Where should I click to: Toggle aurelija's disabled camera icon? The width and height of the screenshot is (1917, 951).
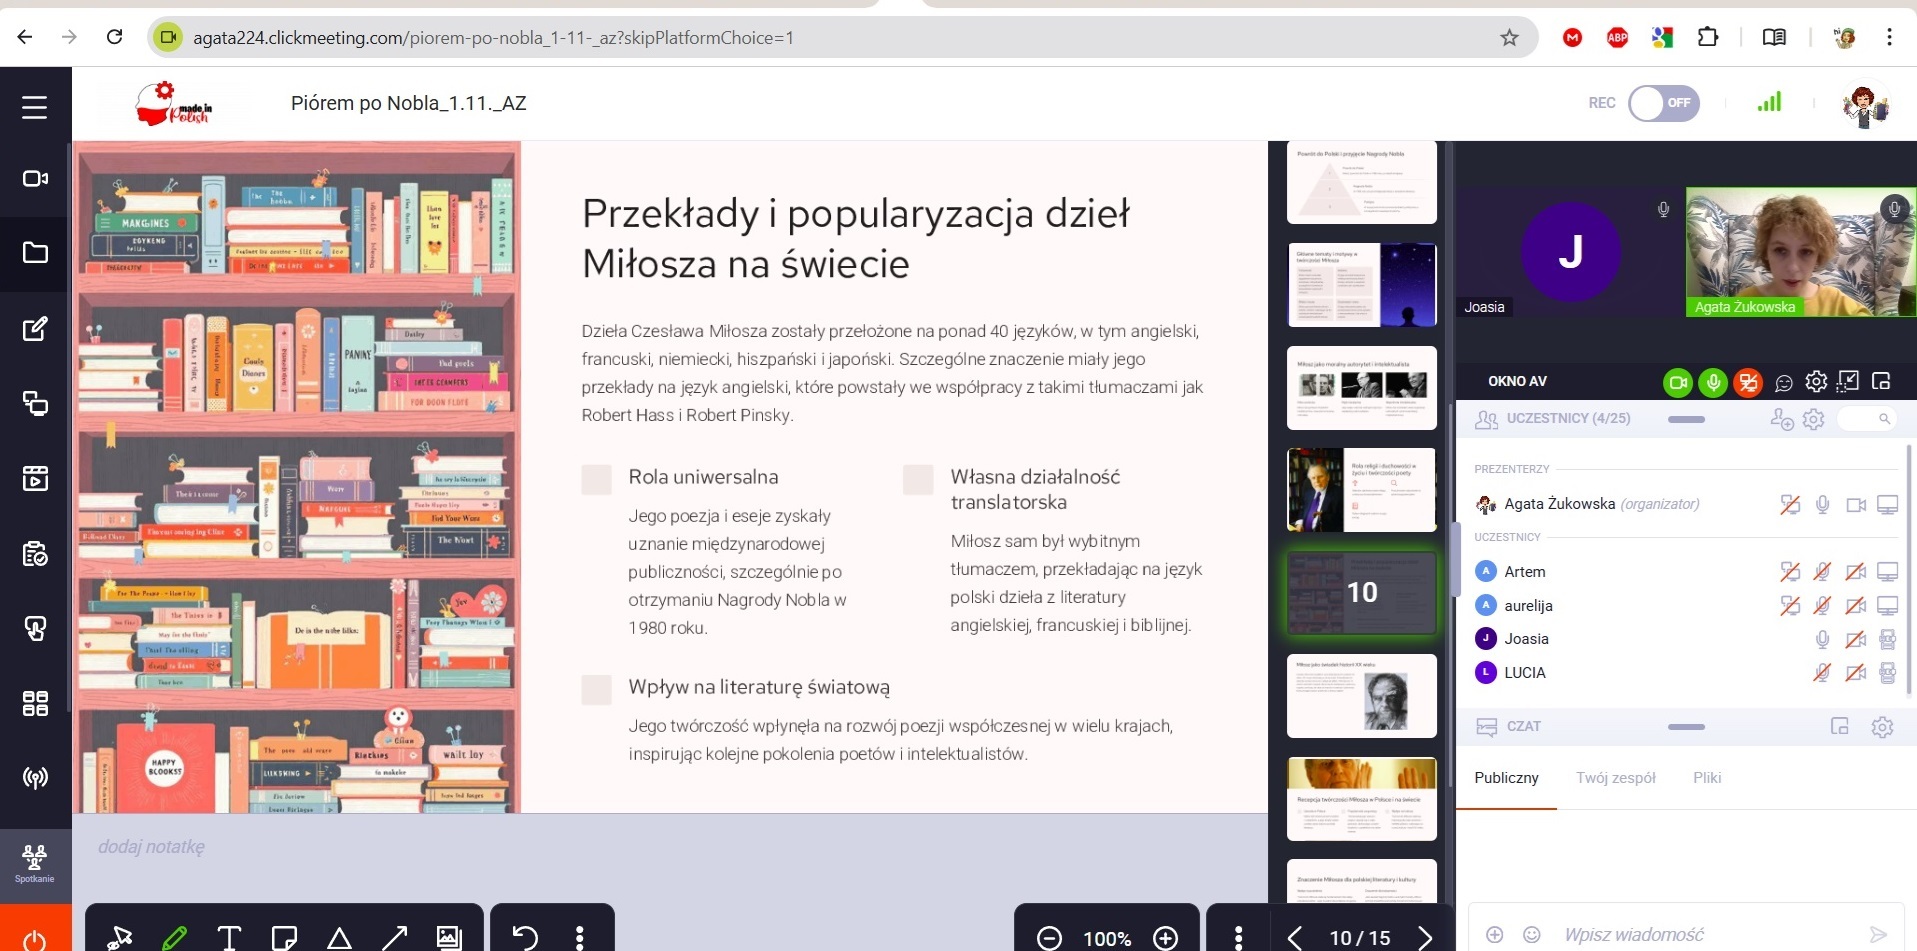click(1856, 606)
